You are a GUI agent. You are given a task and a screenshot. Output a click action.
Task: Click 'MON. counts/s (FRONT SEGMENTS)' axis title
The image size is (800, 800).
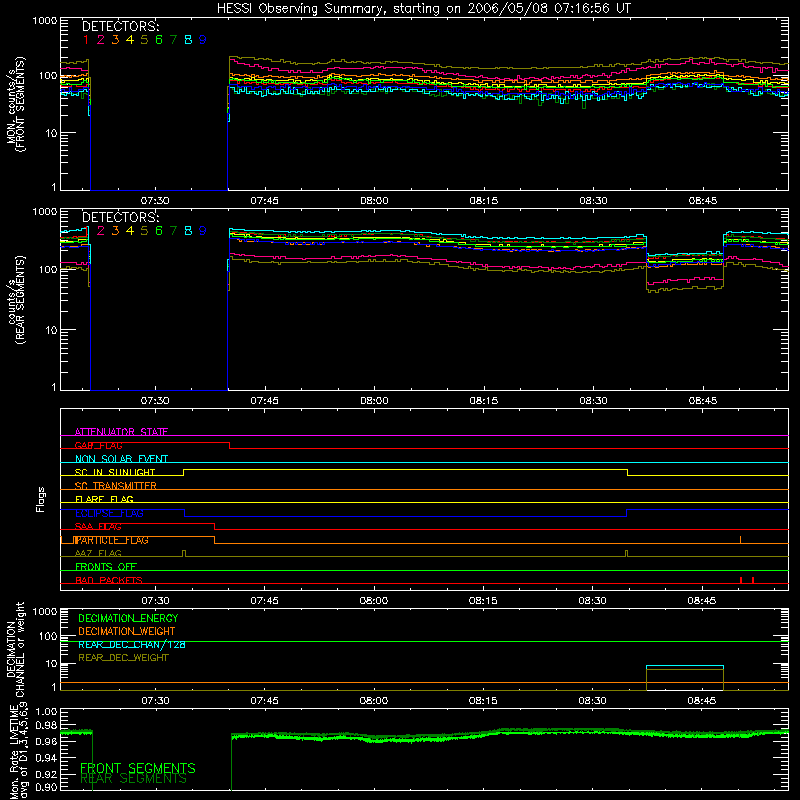pos(15,104)
